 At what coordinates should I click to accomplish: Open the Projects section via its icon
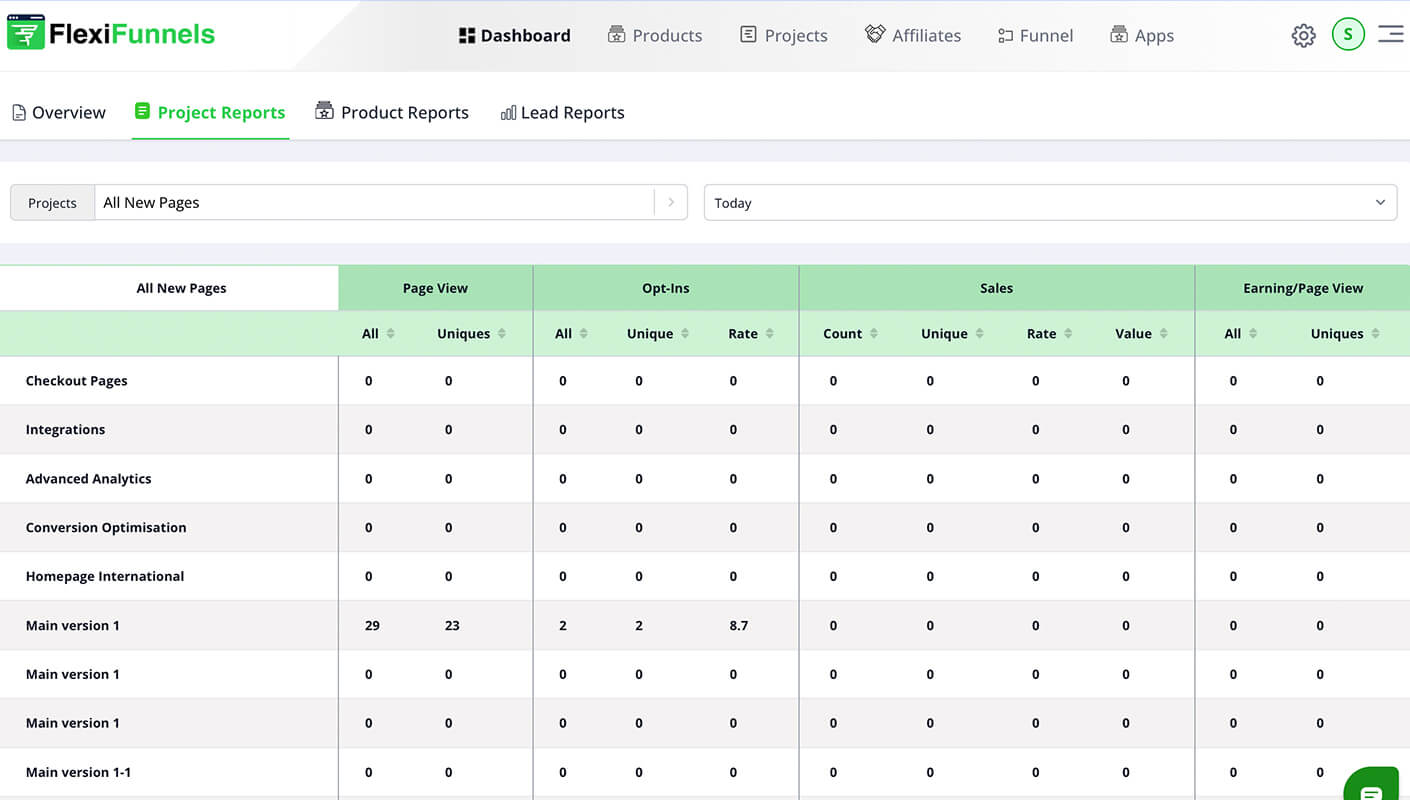point(749,34)
